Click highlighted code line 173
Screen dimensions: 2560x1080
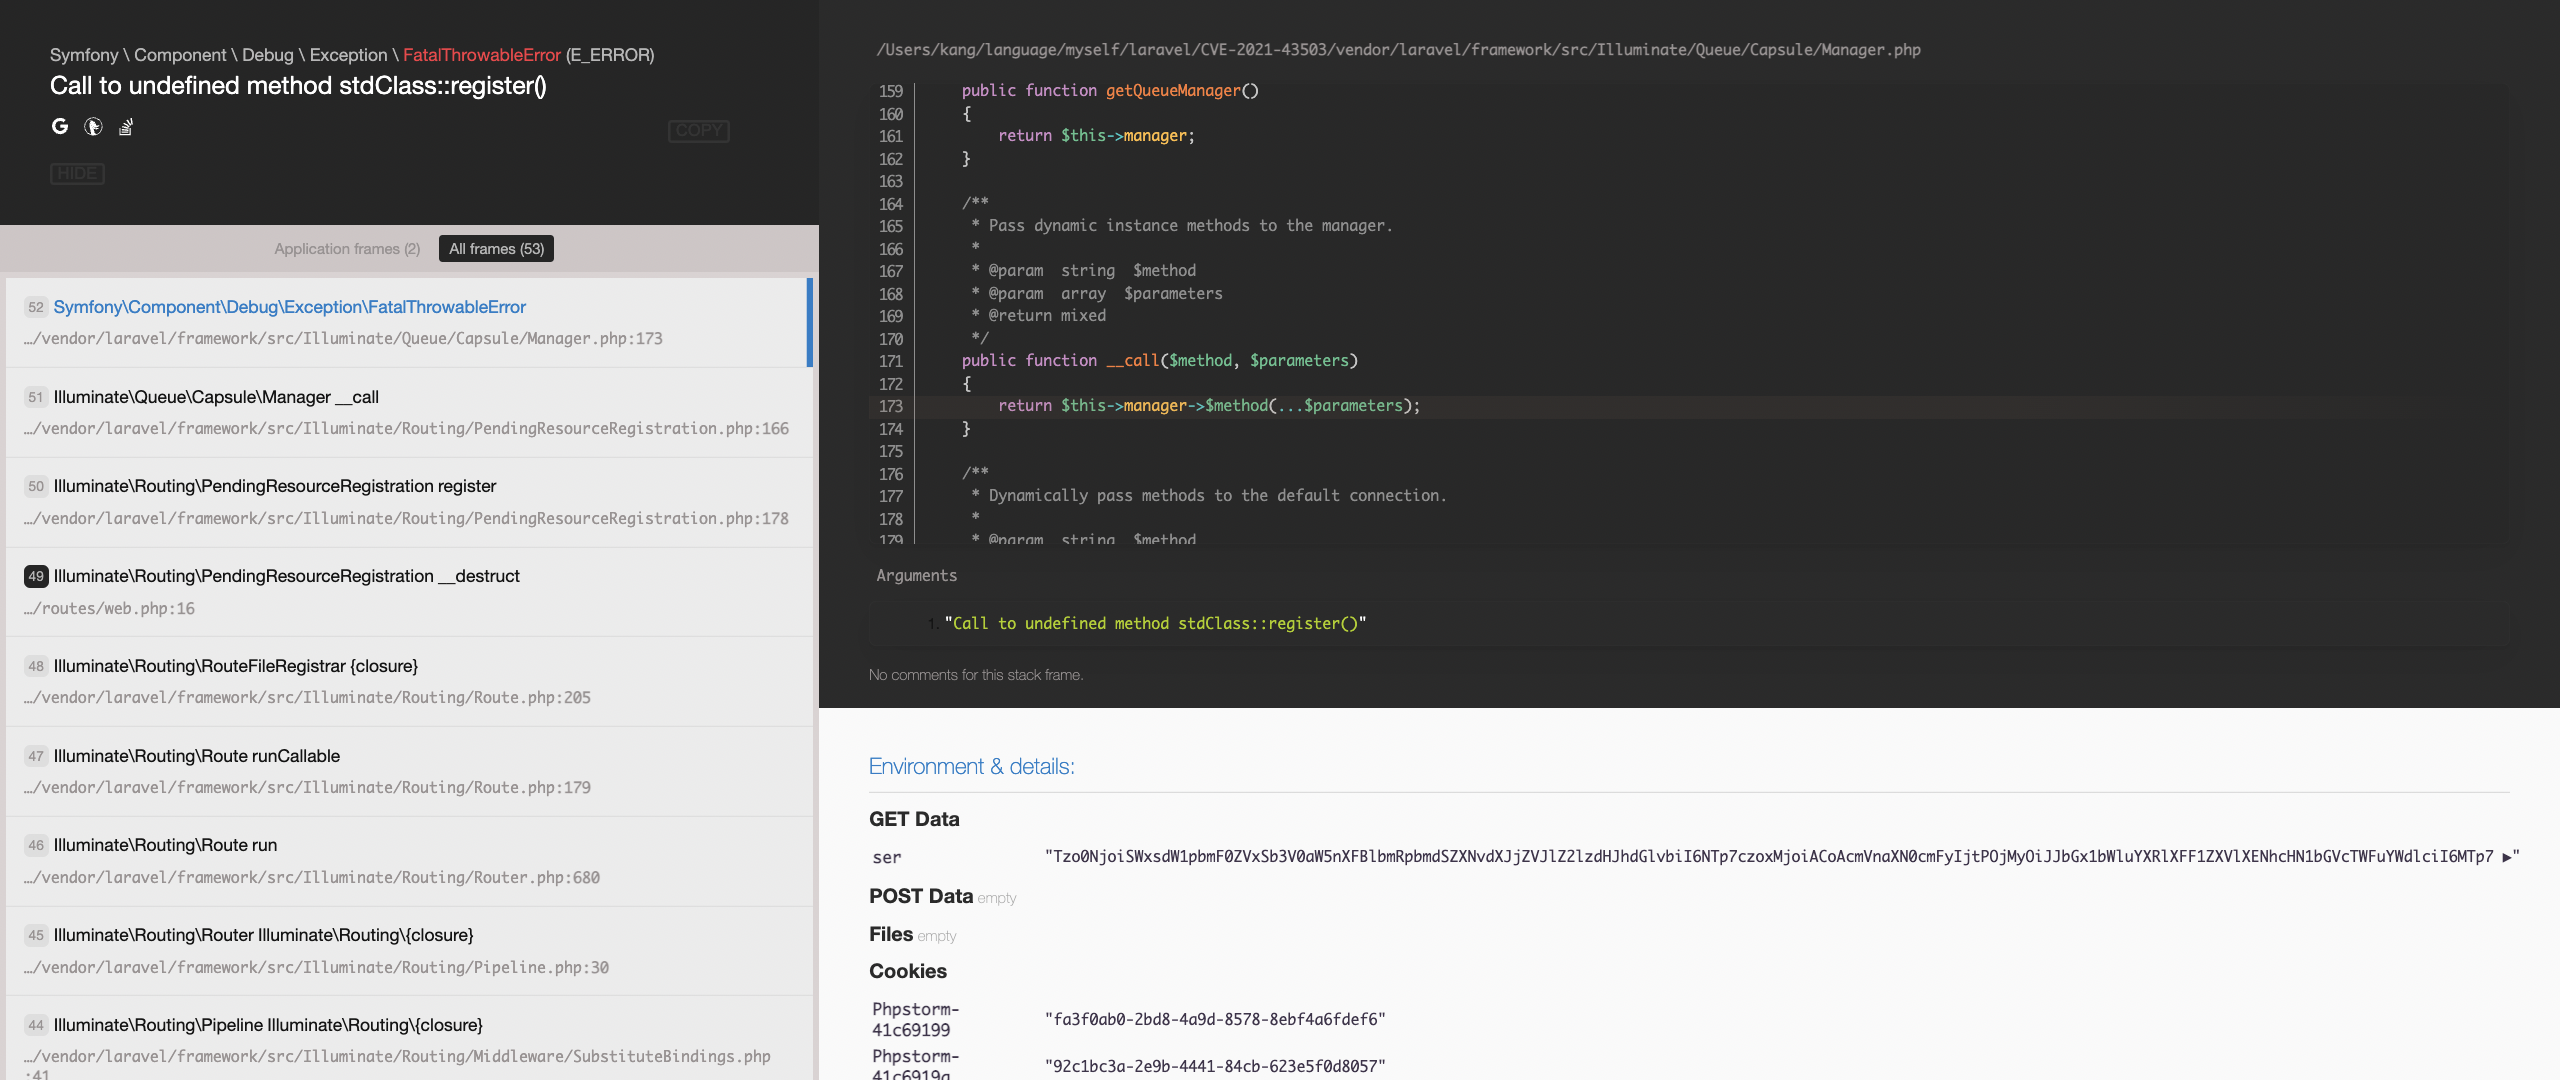(1208, 406)
